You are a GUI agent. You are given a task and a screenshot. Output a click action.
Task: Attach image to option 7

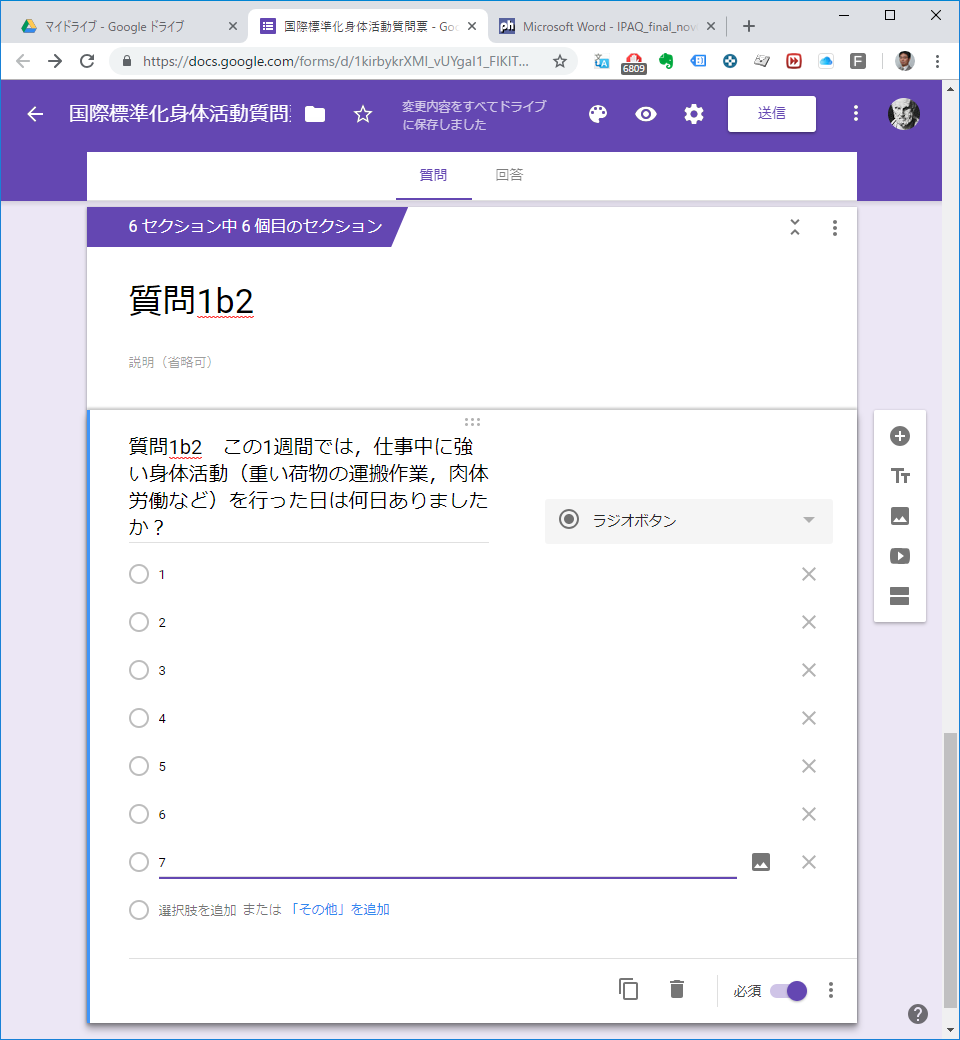pyautogui.click(x=761, y=862)
